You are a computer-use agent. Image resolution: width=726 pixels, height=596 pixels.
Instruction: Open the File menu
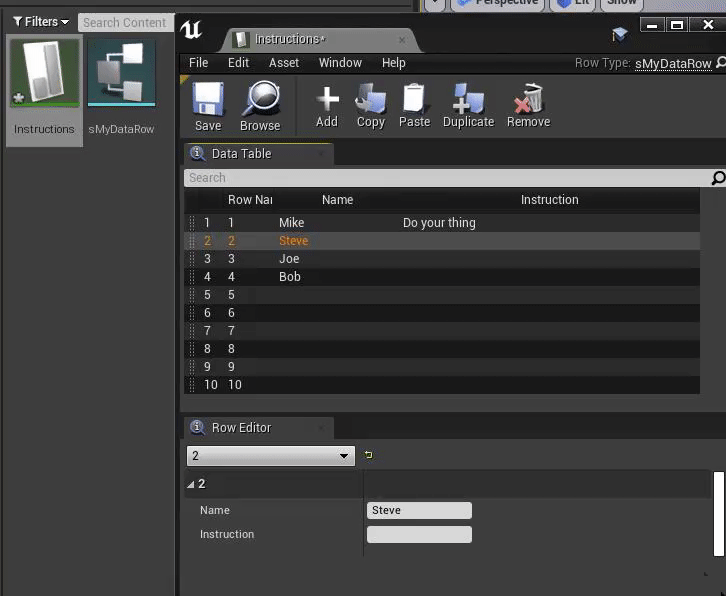199,63
